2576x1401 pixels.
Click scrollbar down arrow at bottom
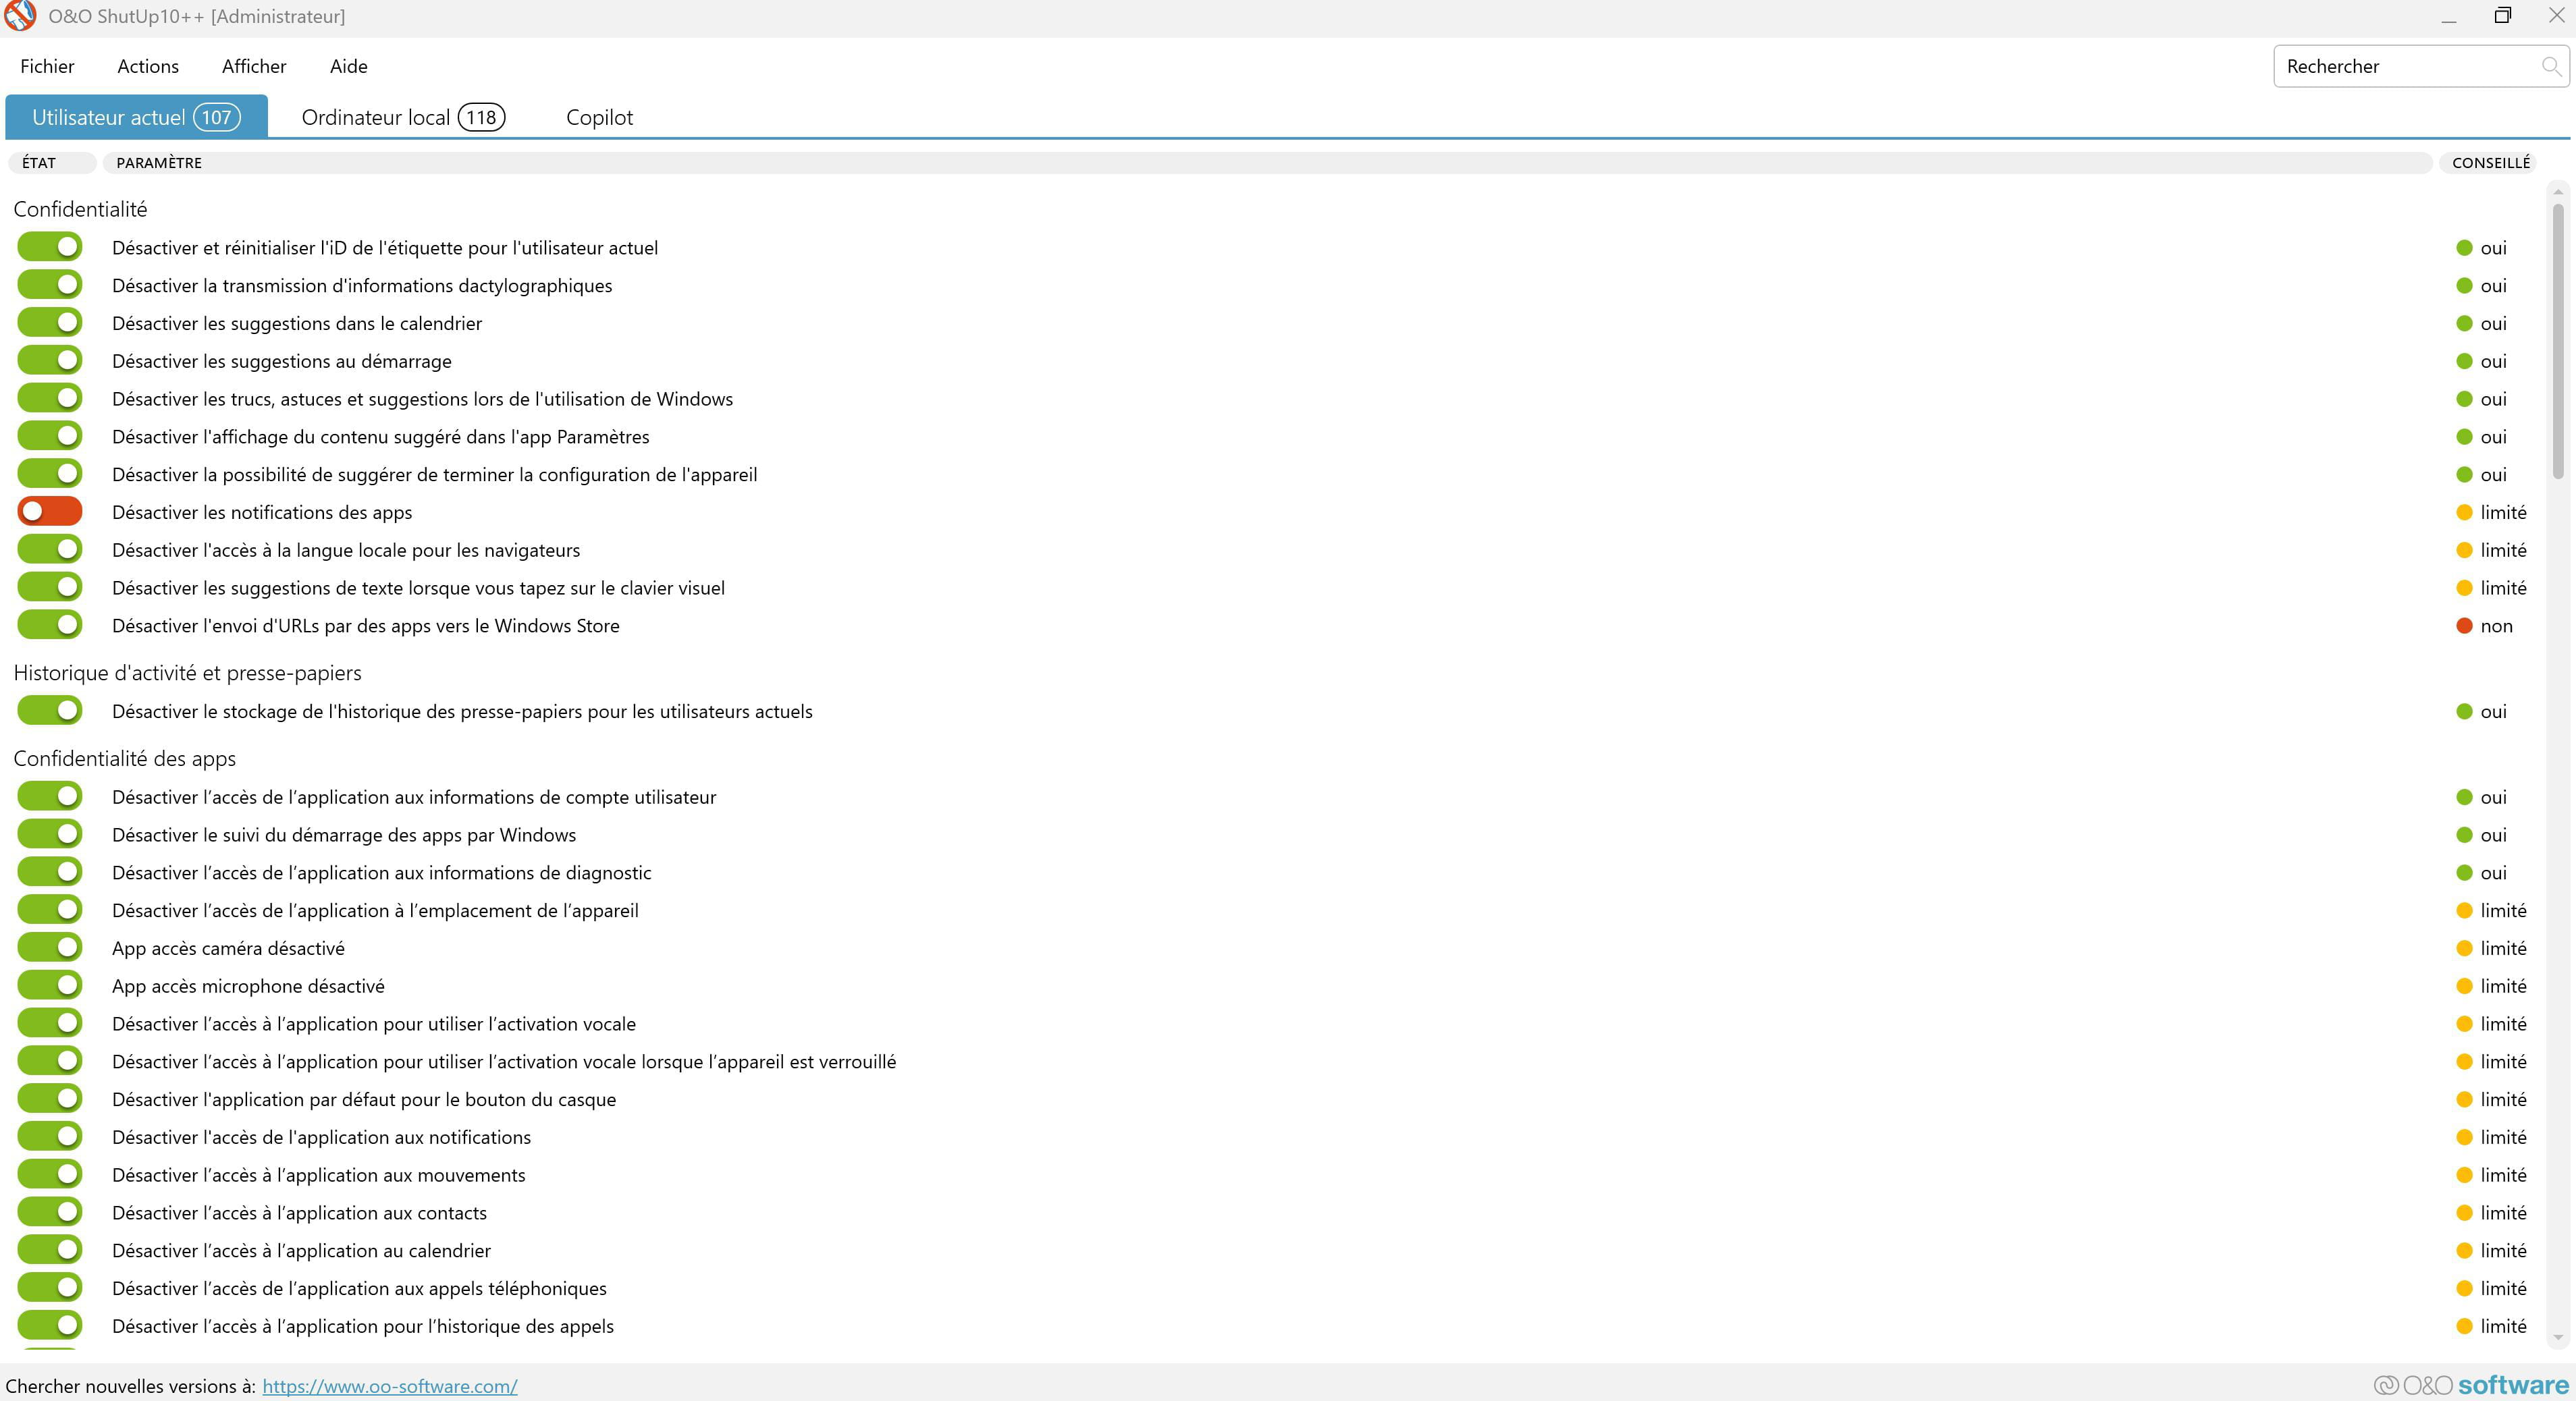click(2558, 1337)
